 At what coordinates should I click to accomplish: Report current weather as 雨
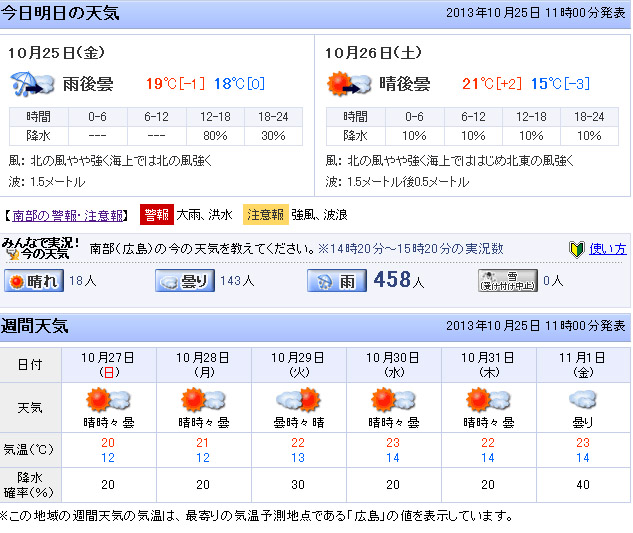pyautogui.click(x=336, y=282)
